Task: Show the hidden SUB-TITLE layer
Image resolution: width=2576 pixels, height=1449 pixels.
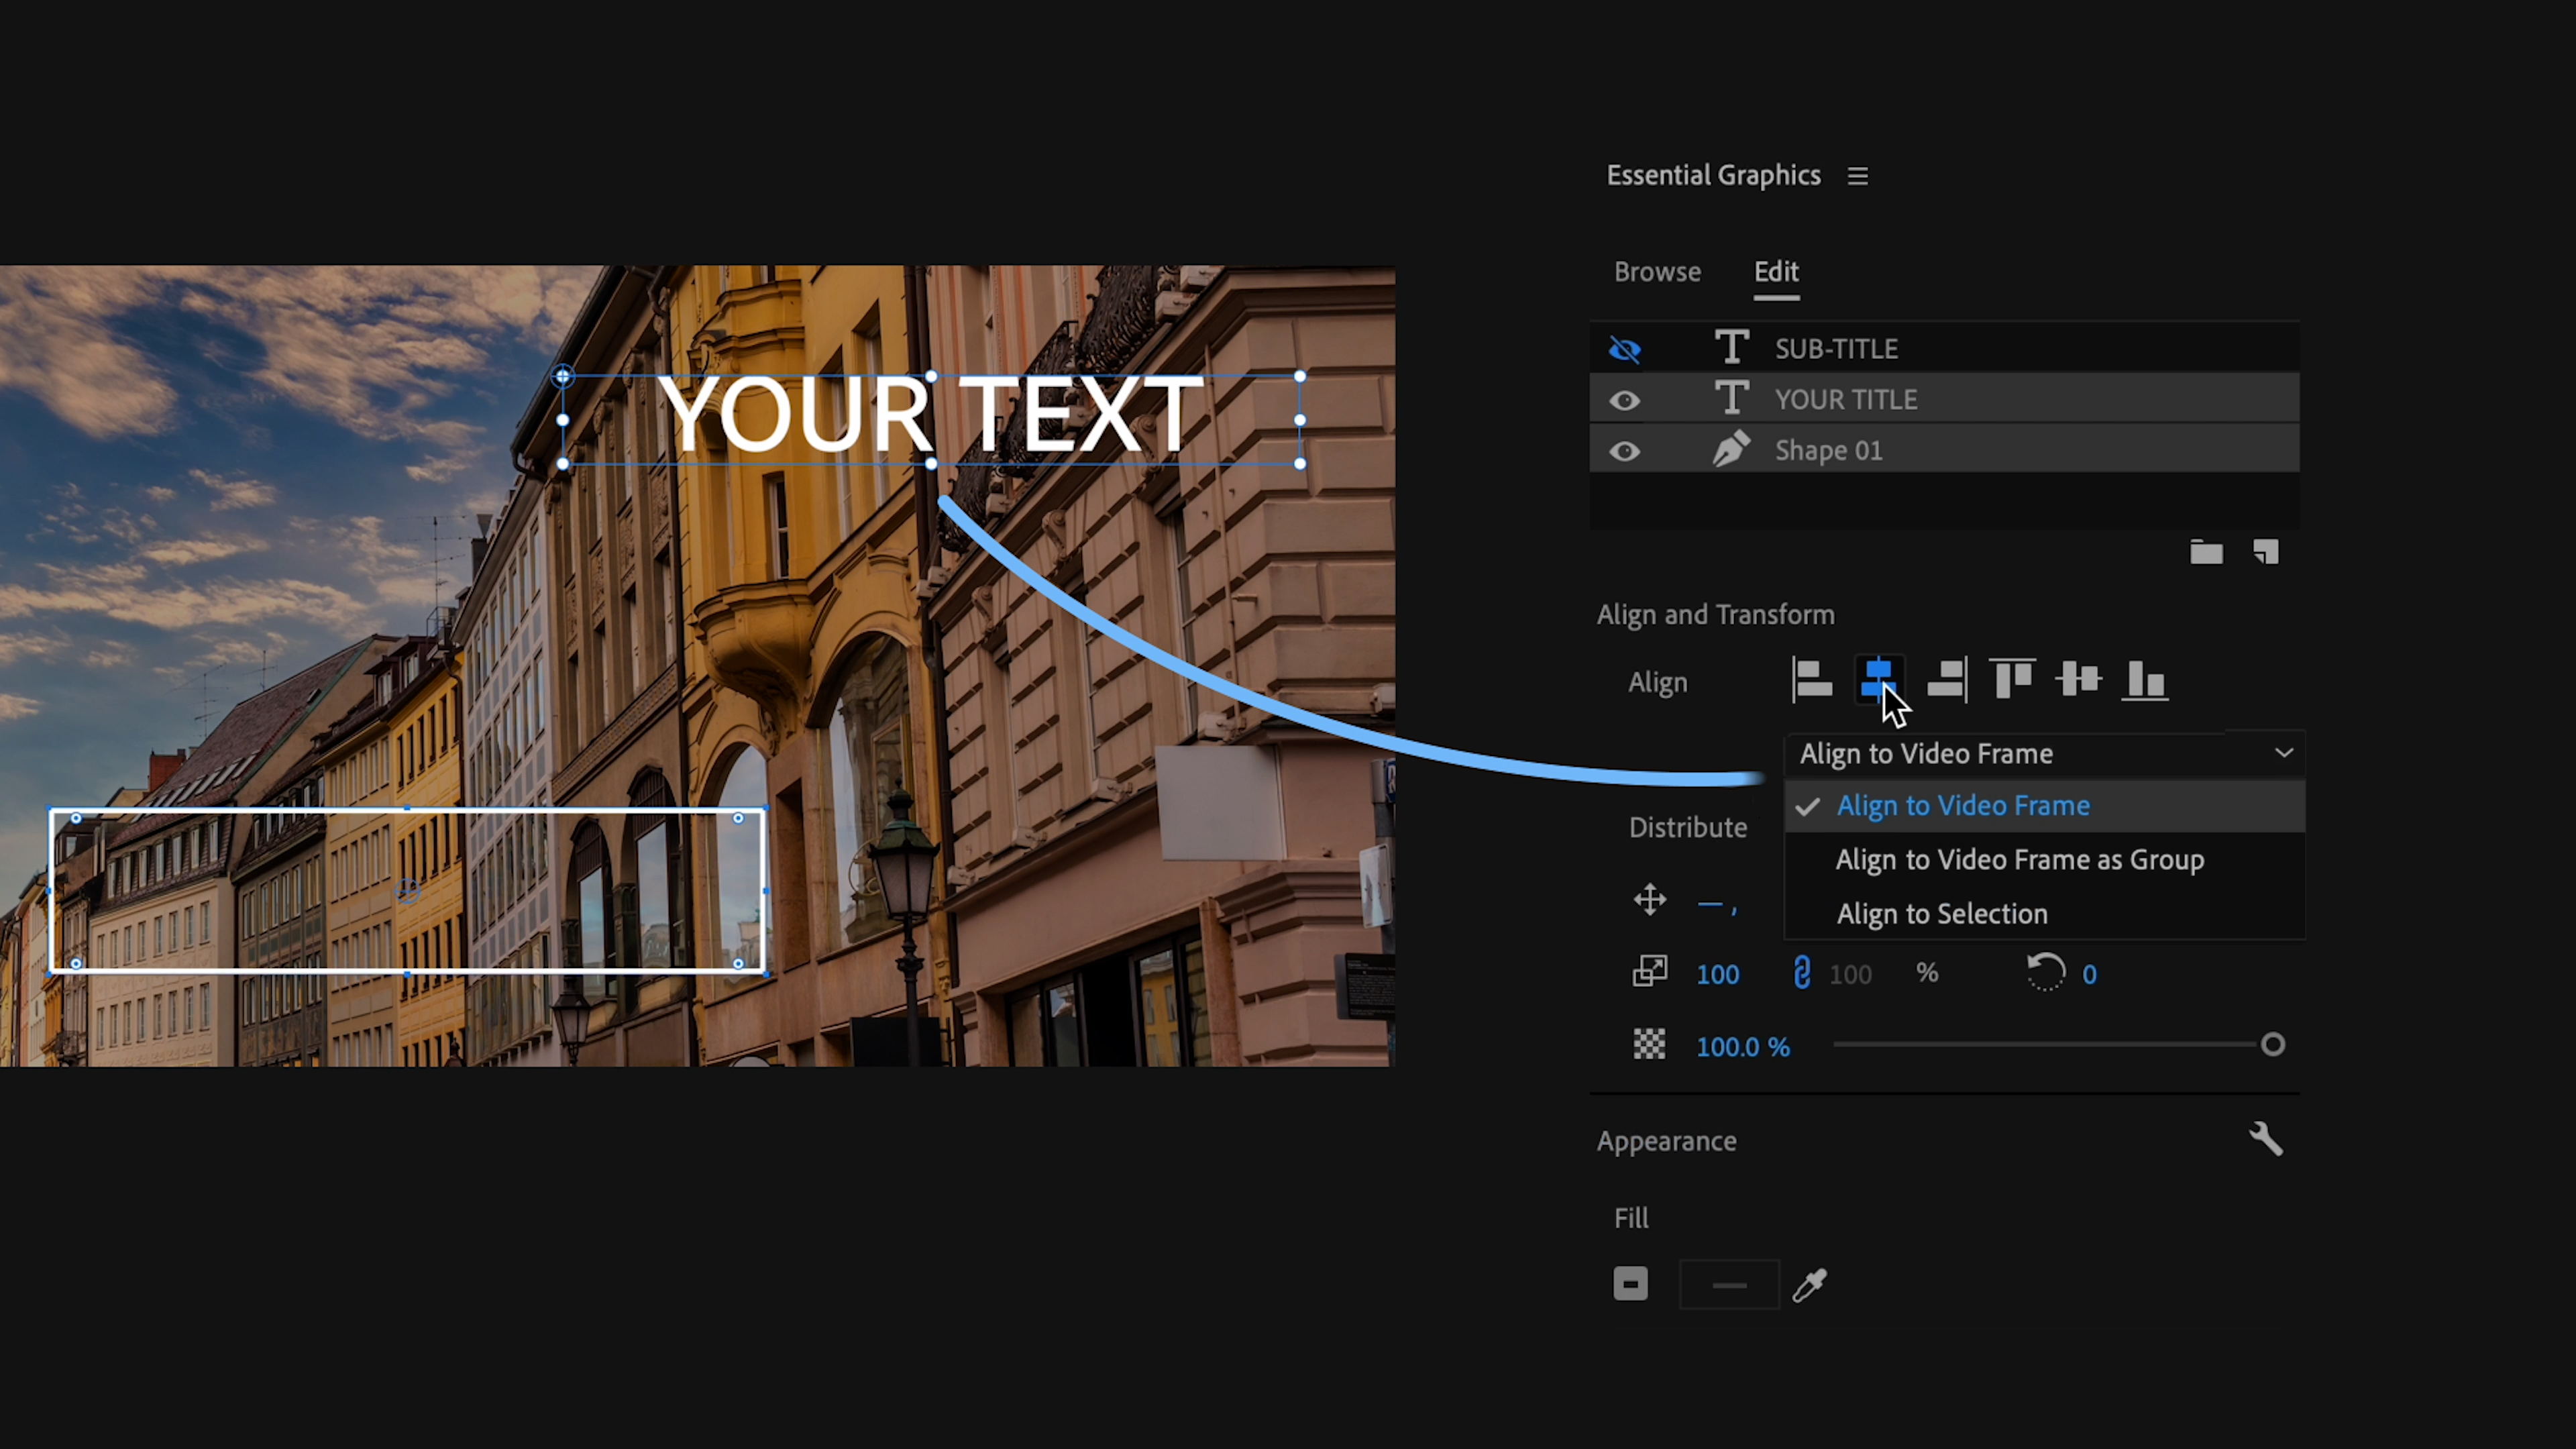Action: 1625,349
